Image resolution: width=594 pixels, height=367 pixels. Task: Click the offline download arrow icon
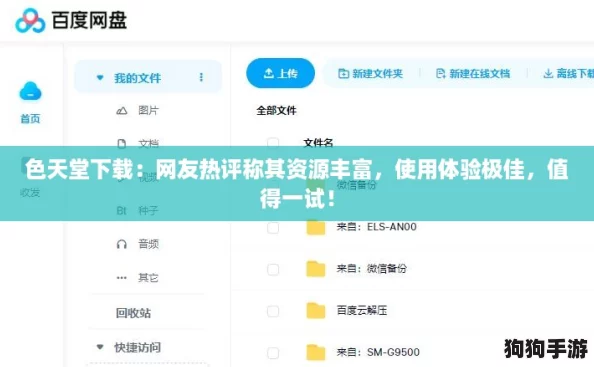tap(548, 73)
